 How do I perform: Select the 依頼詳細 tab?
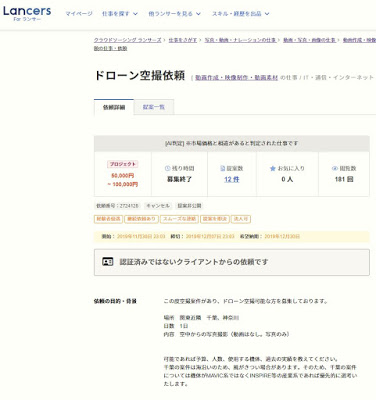coord(114,107)
